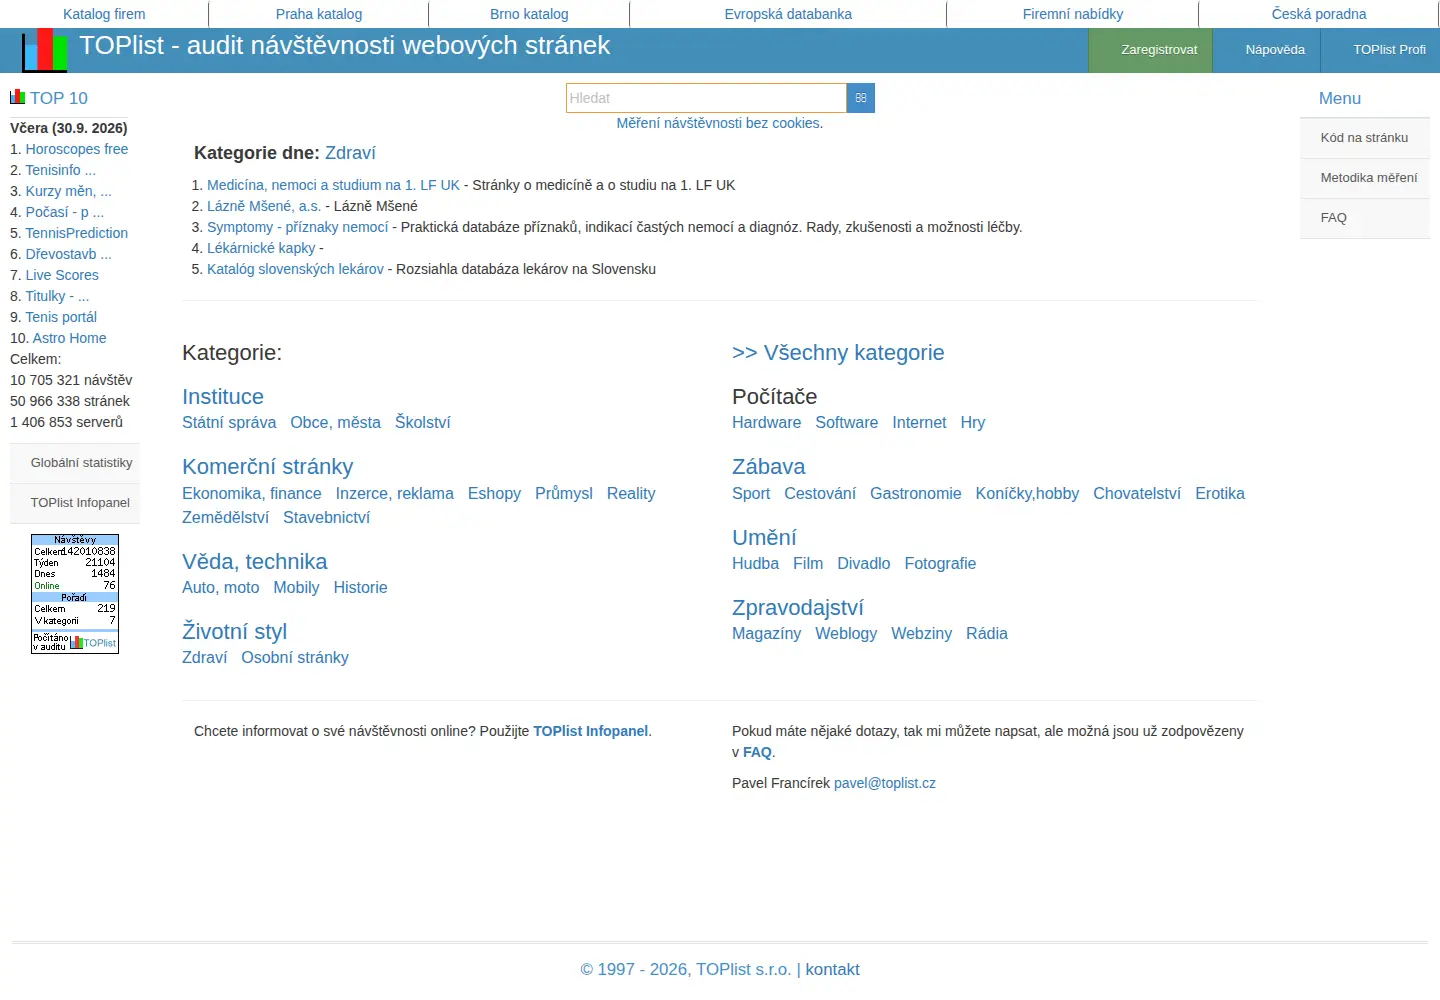Screen dimensions: 1440x1000
Task: Open Horoscopes free in TOP 10
Action: coord(77,149)
